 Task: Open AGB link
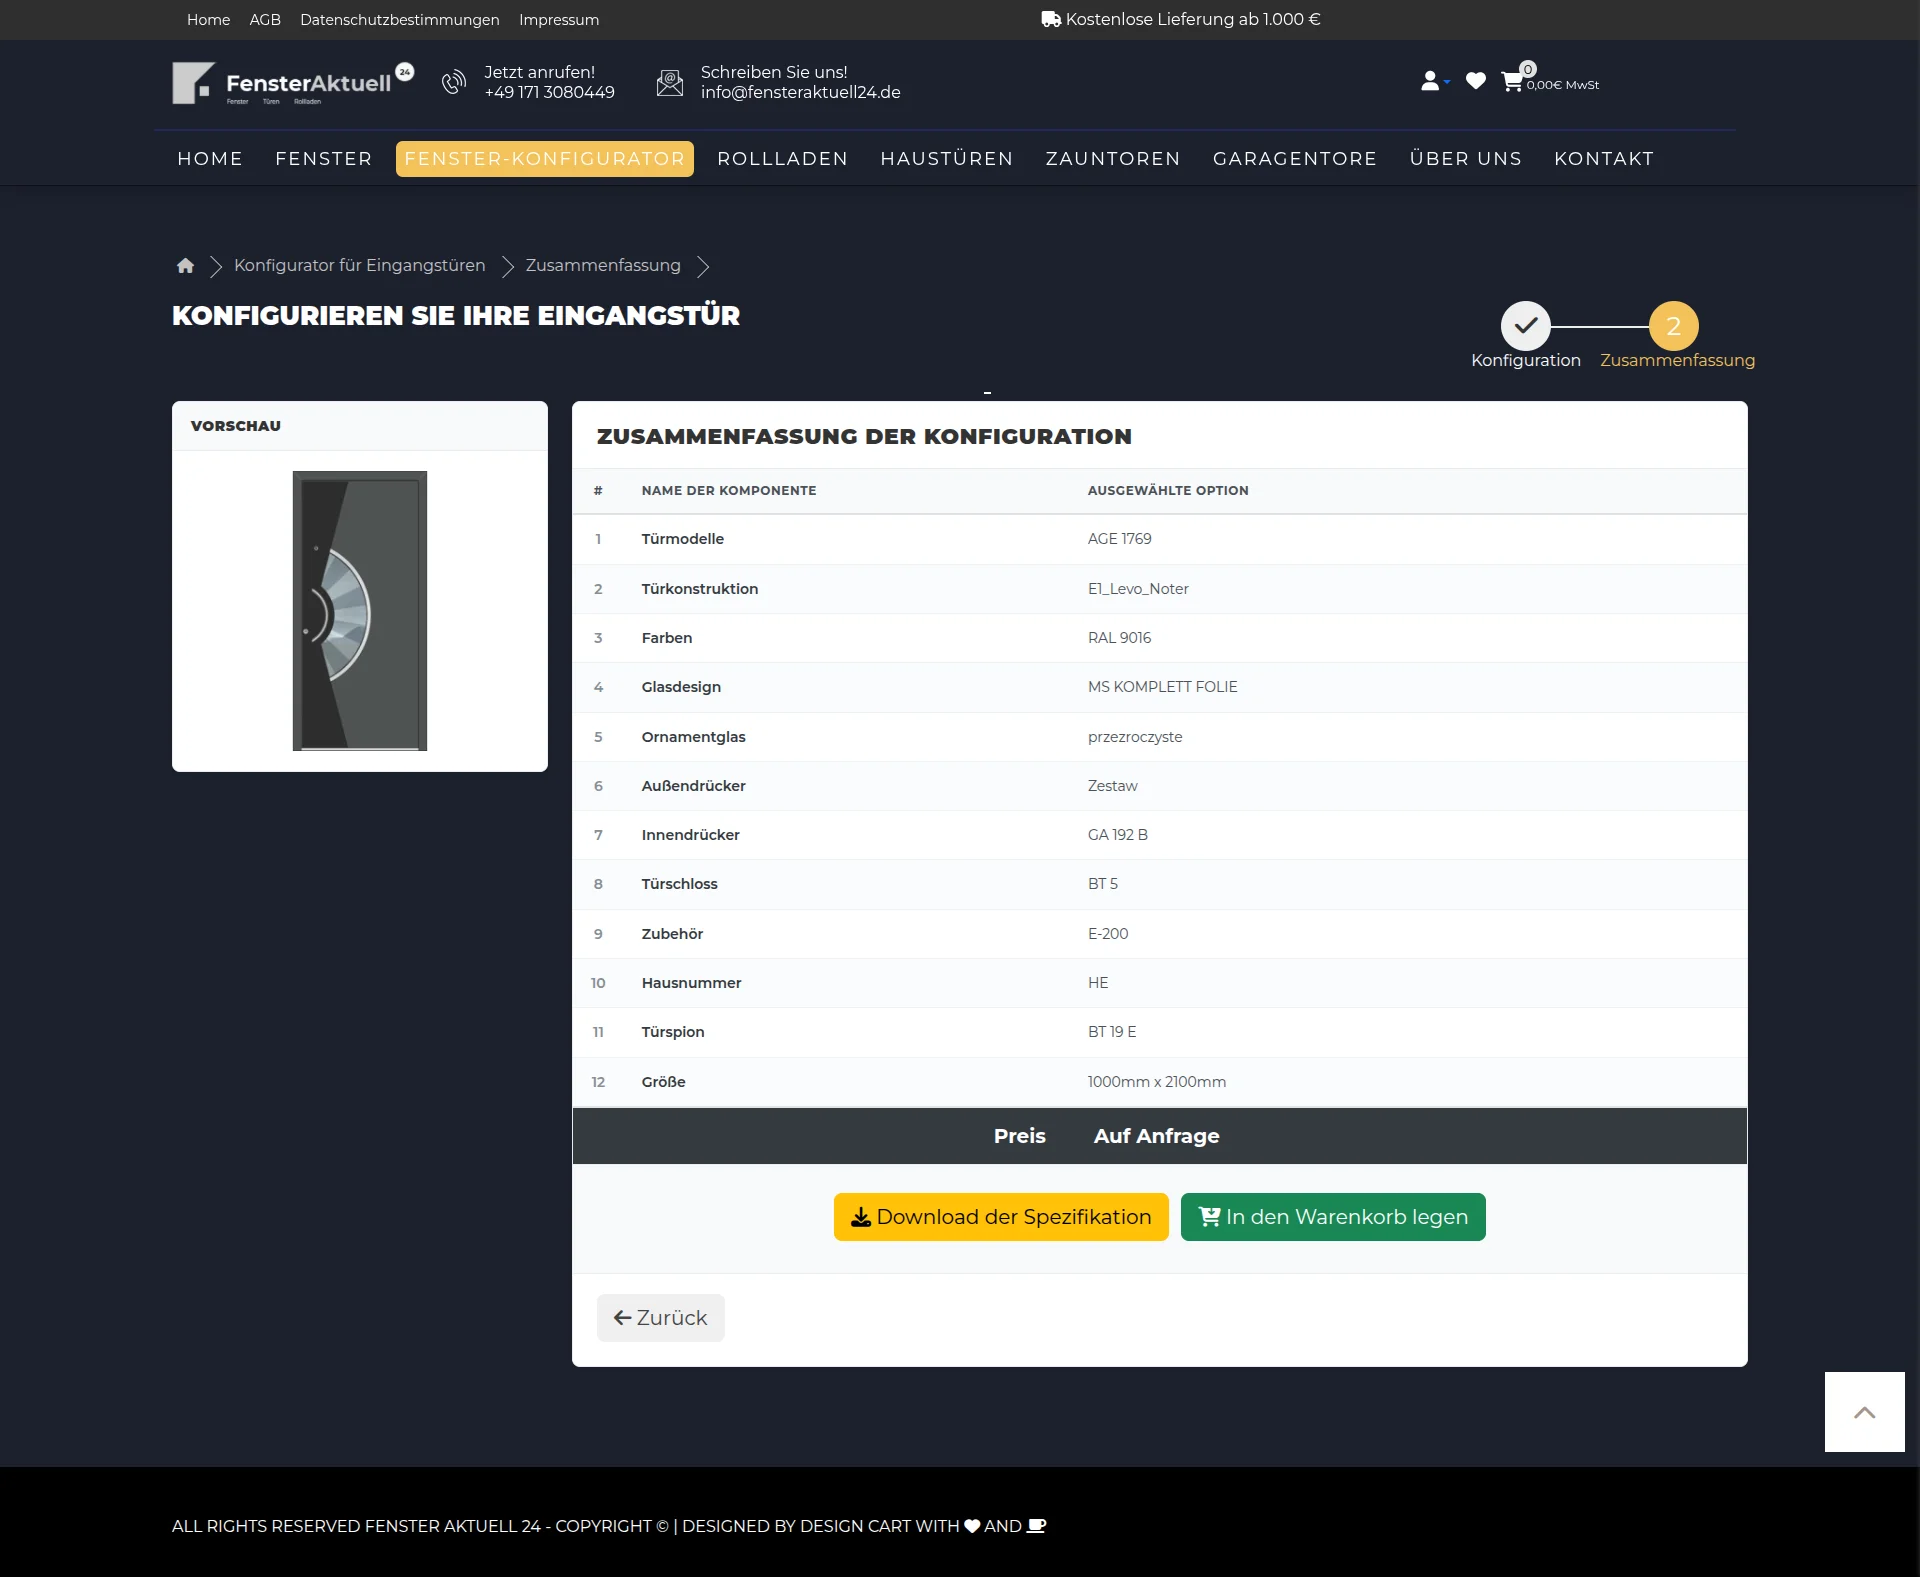click(x=265, y=19)
